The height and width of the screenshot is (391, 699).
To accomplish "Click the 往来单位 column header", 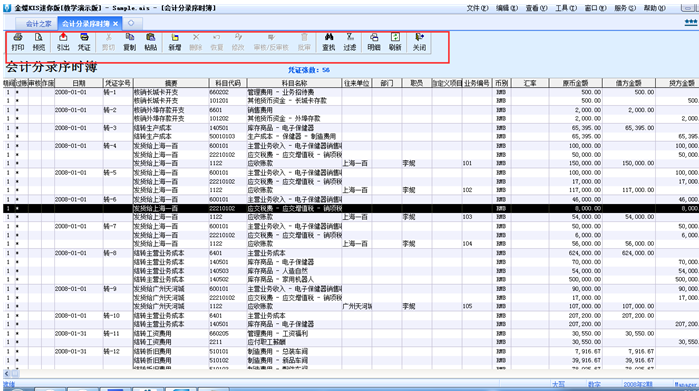I will pos(357,83).
